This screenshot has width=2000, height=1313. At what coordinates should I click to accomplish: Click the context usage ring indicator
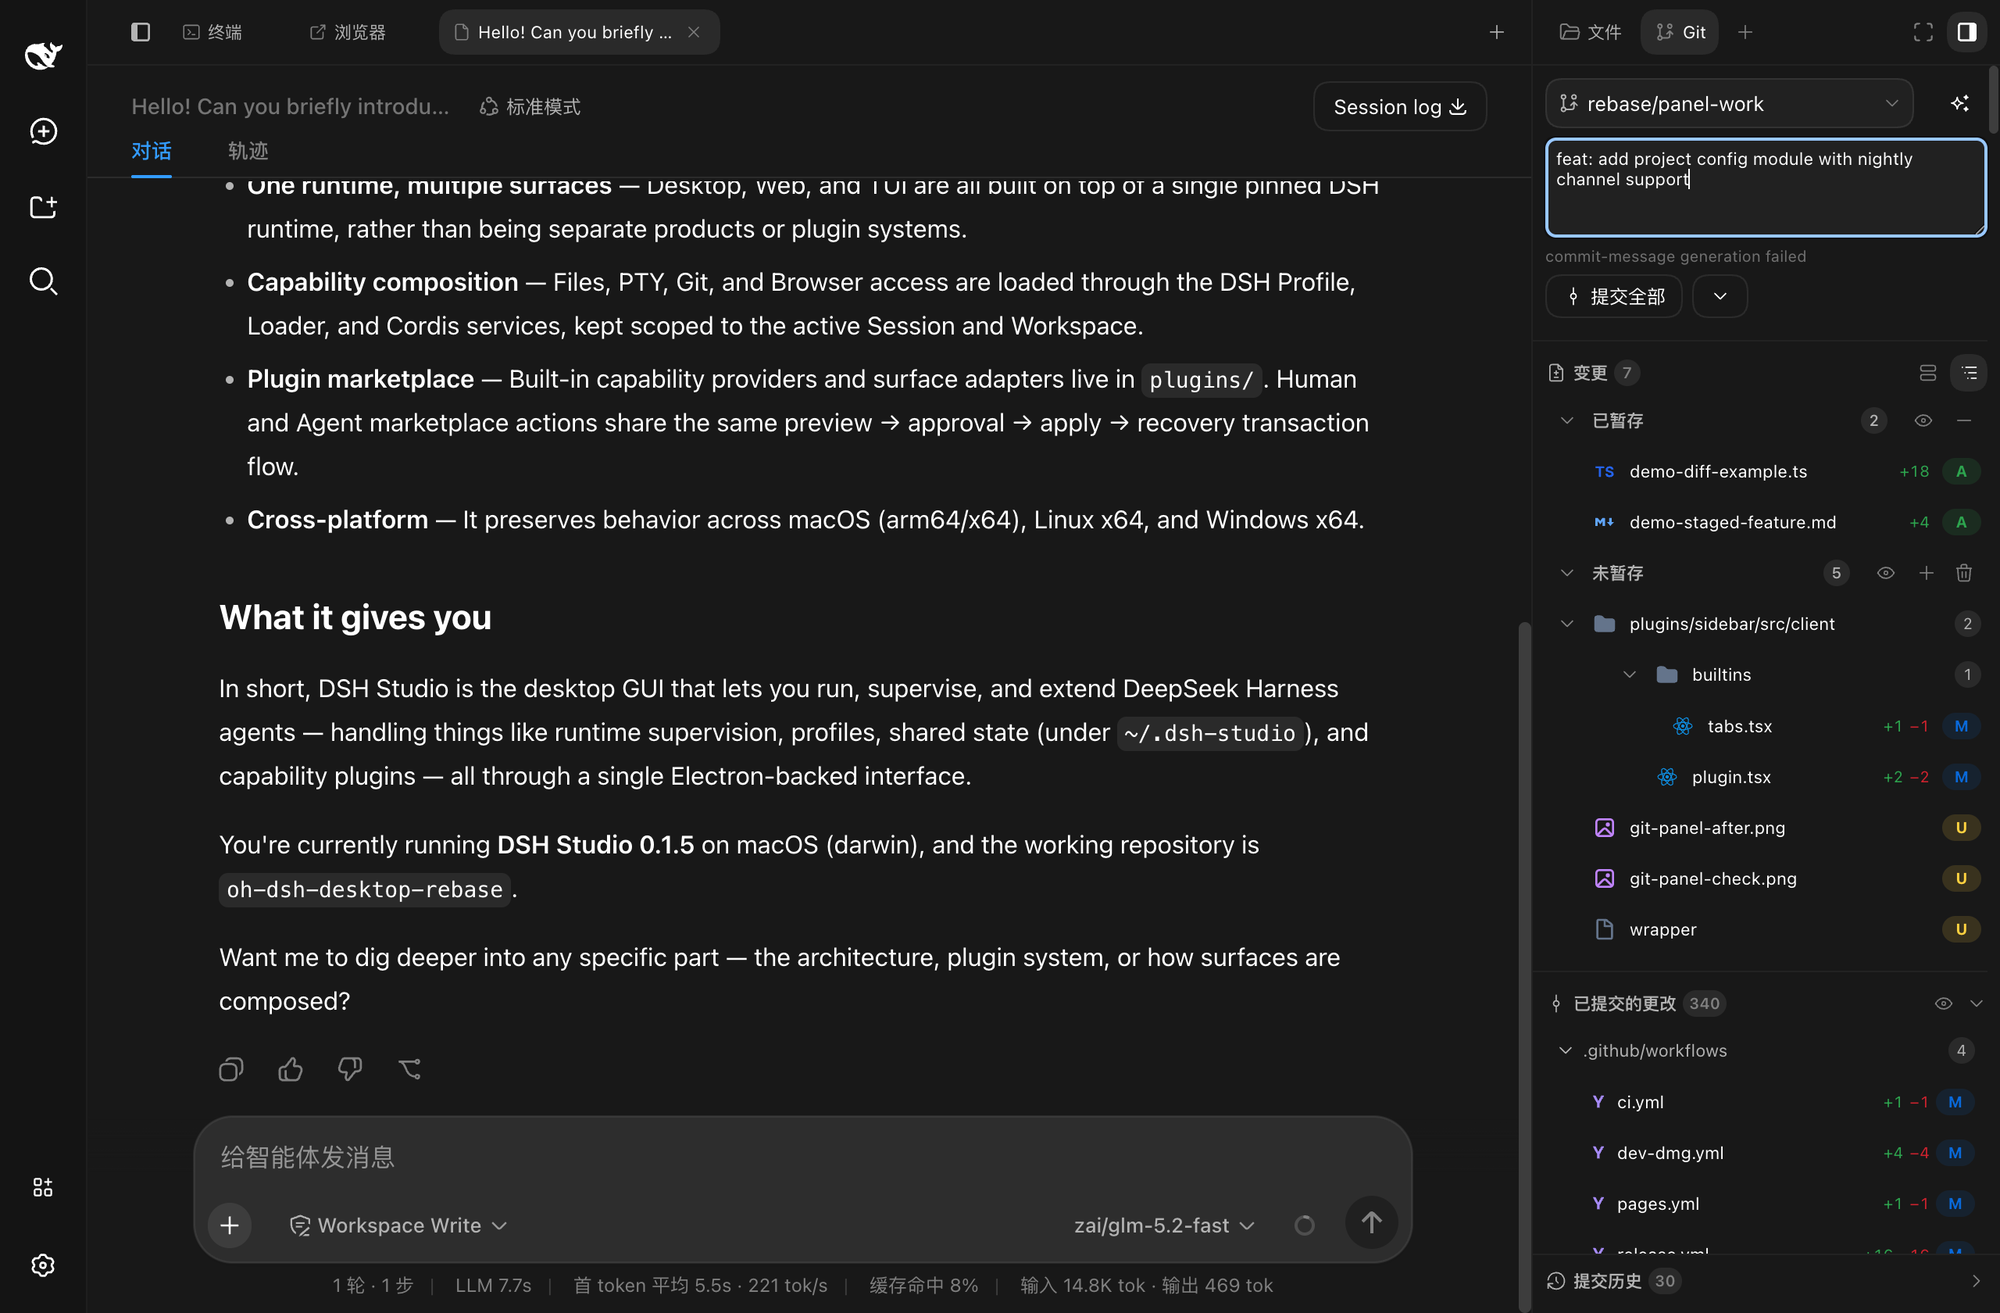[x=1304, y=1225]
